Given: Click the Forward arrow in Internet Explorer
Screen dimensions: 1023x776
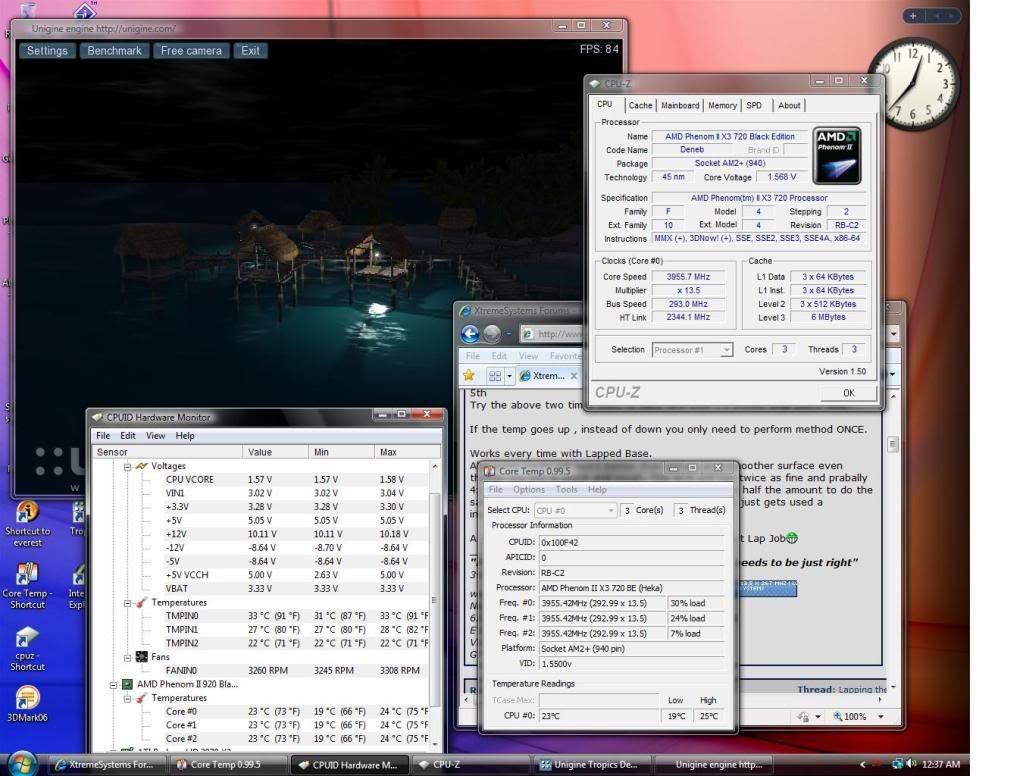Looking at the screenshot, I should pos(493,334).
